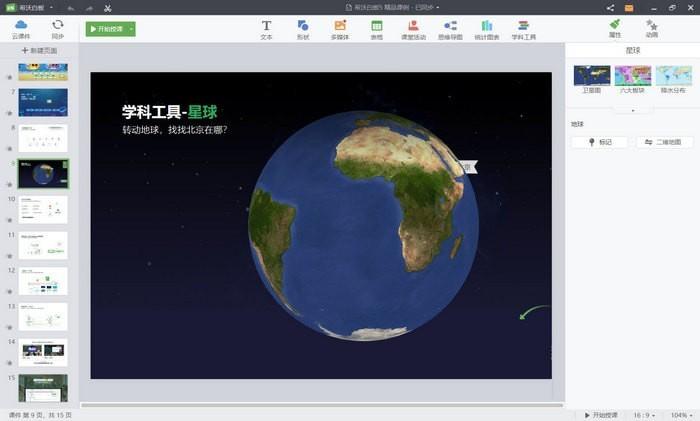This screenshot has height=421, width=700.
Task: Open the 思维导图 mind map tool
Action: coord(450,29)
